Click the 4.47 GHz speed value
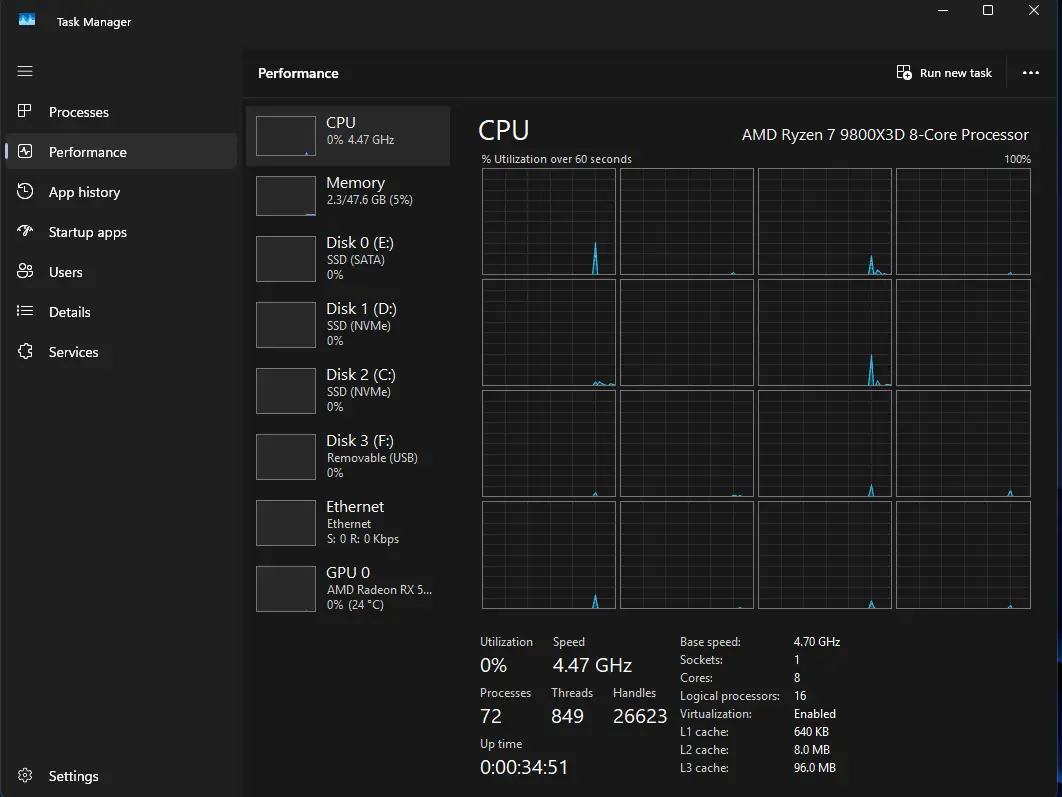Image resolution: width=1062 pixels, height=797 pixels. [x=592, y=665]
